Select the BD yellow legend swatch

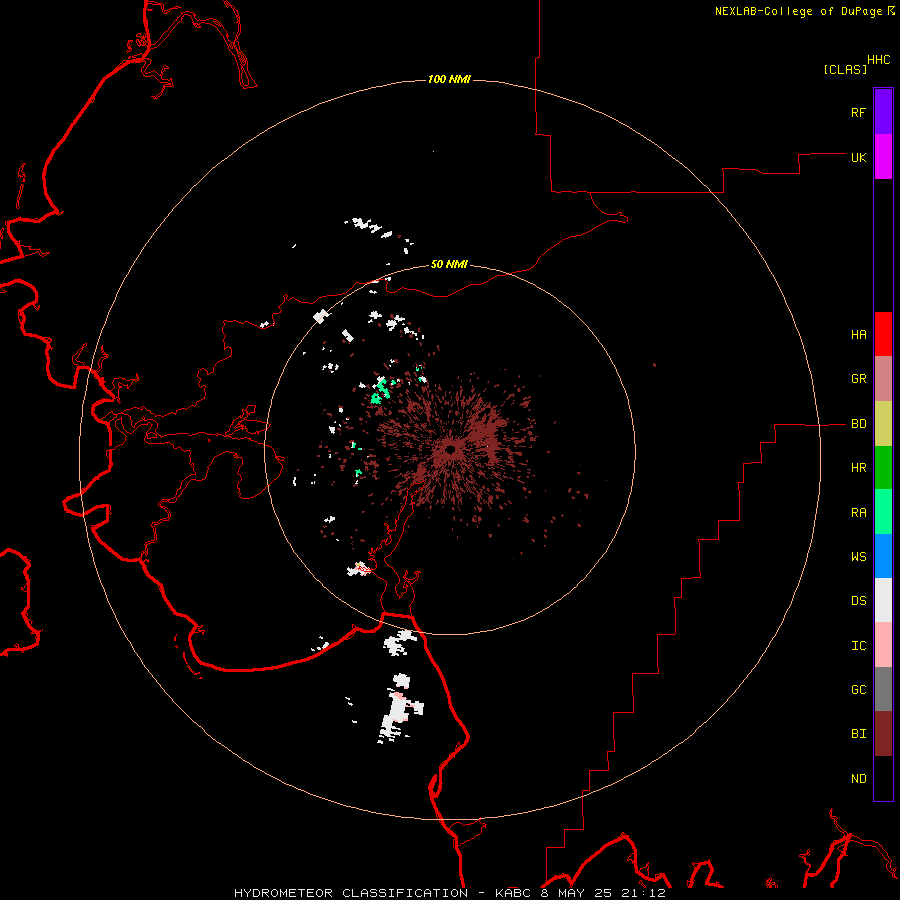pos(883,424)
